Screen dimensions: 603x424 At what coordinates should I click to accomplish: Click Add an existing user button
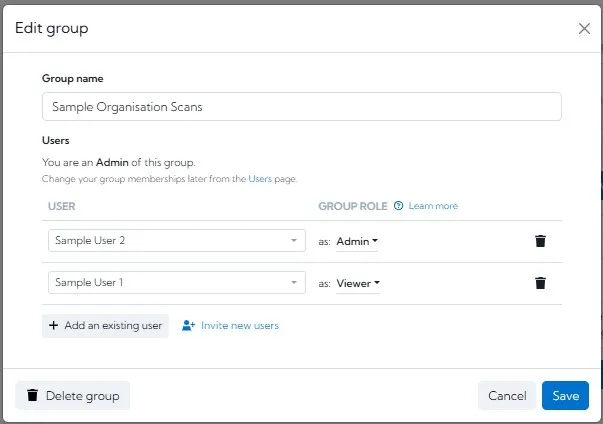[x=105, y=326]
